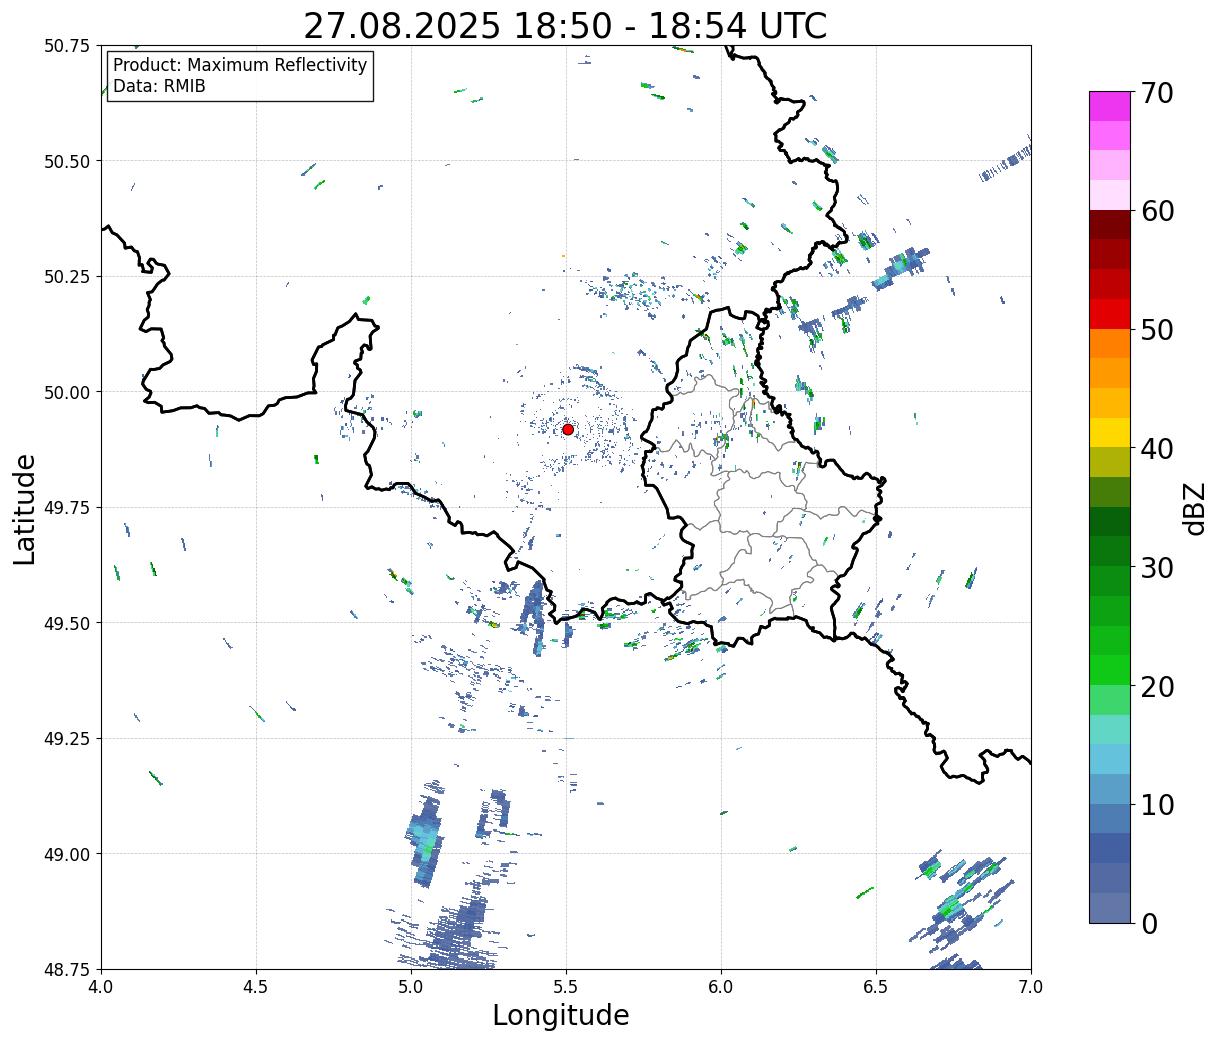The width and height of the screenshot is (1219, 1040).
Task: Click the colorbar tick label 30
Action: tap(1156, 567)
